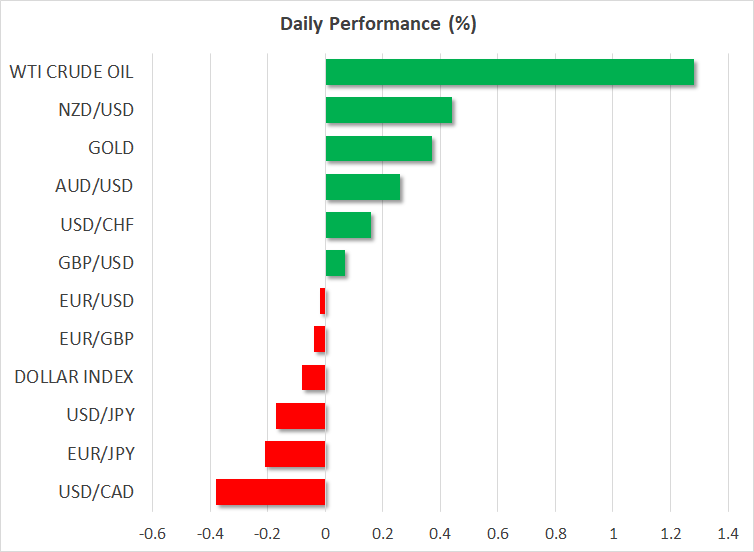The width and height of the screenshot is (754, 552).
Task: Select the NZD/USD green bar
Action: click(389, 110)
